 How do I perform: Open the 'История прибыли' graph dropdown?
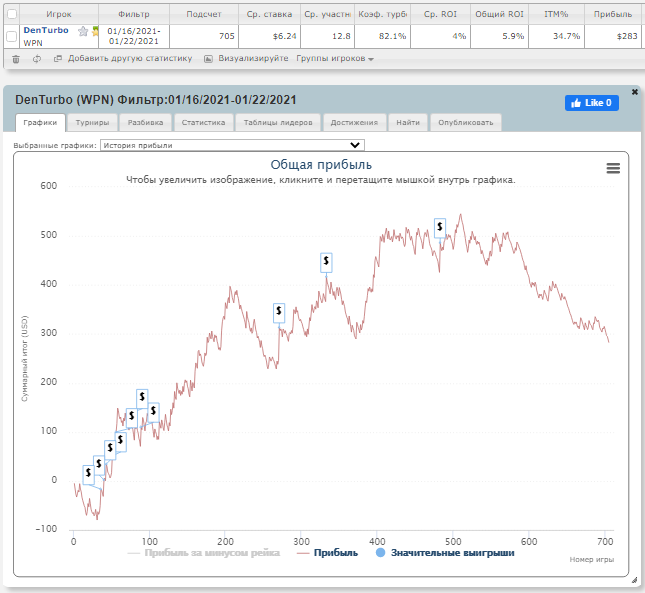(x=233, y=145)
